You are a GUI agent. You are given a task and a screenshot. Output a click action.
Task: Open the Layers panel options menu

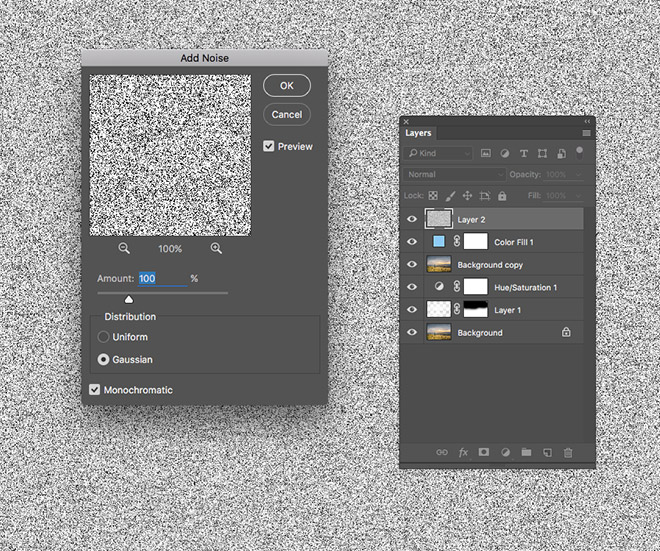pos(586,133)
